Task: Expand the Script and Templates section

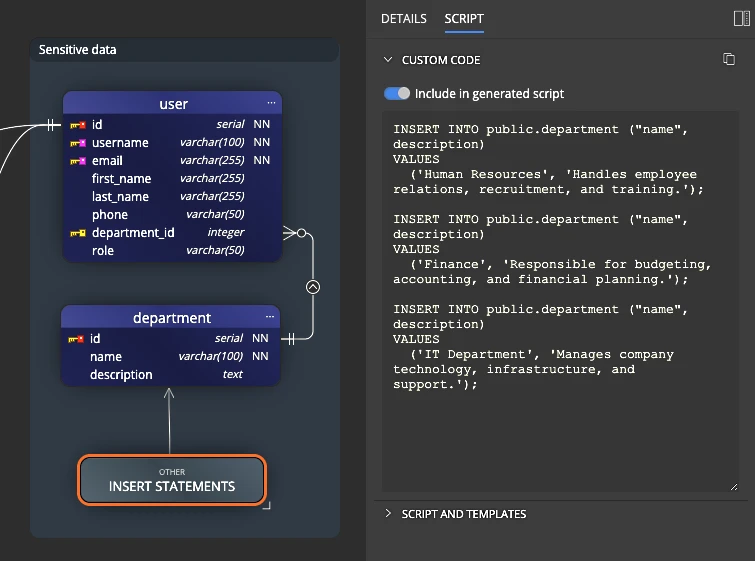Action: 388,514
